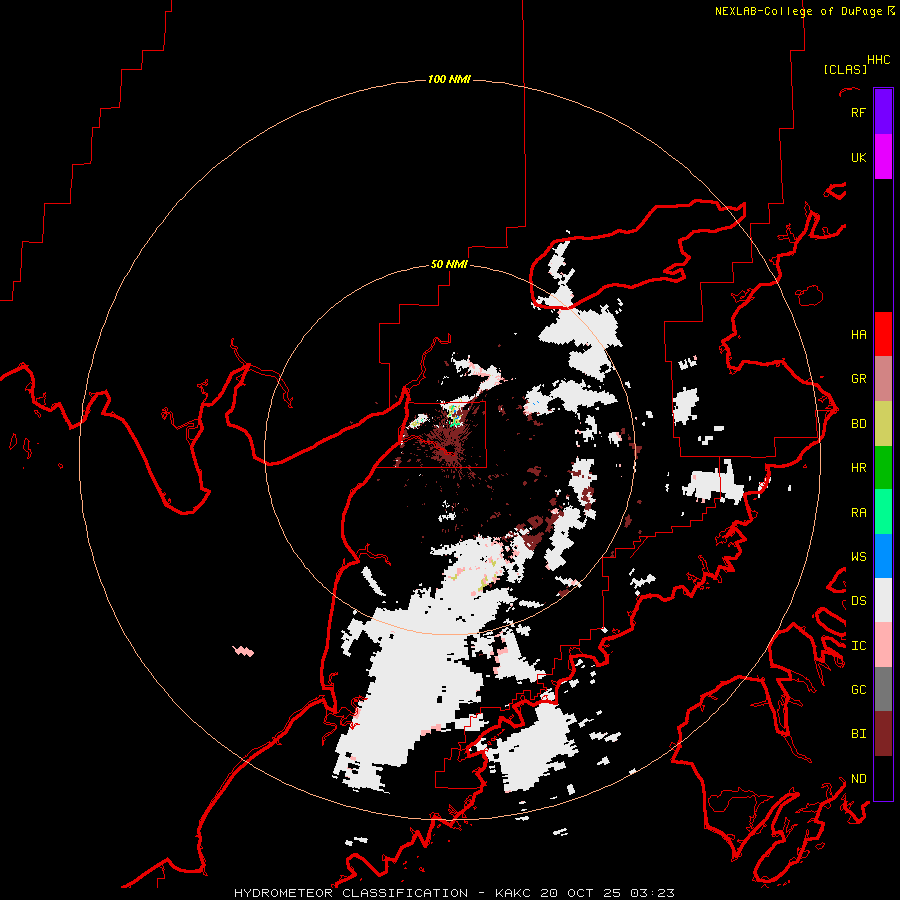Click the HA red legend swatch
The width and height of the screenshot is (900, 900).
883,334
